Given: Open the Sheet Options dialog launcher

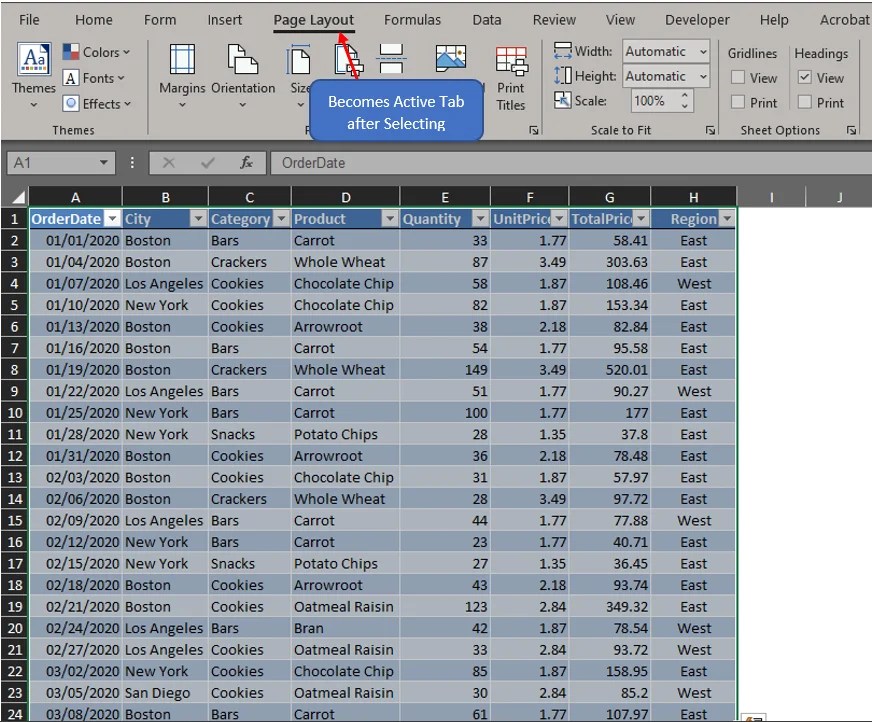Looking at the screenshot, I should click(x=851, y=130).
